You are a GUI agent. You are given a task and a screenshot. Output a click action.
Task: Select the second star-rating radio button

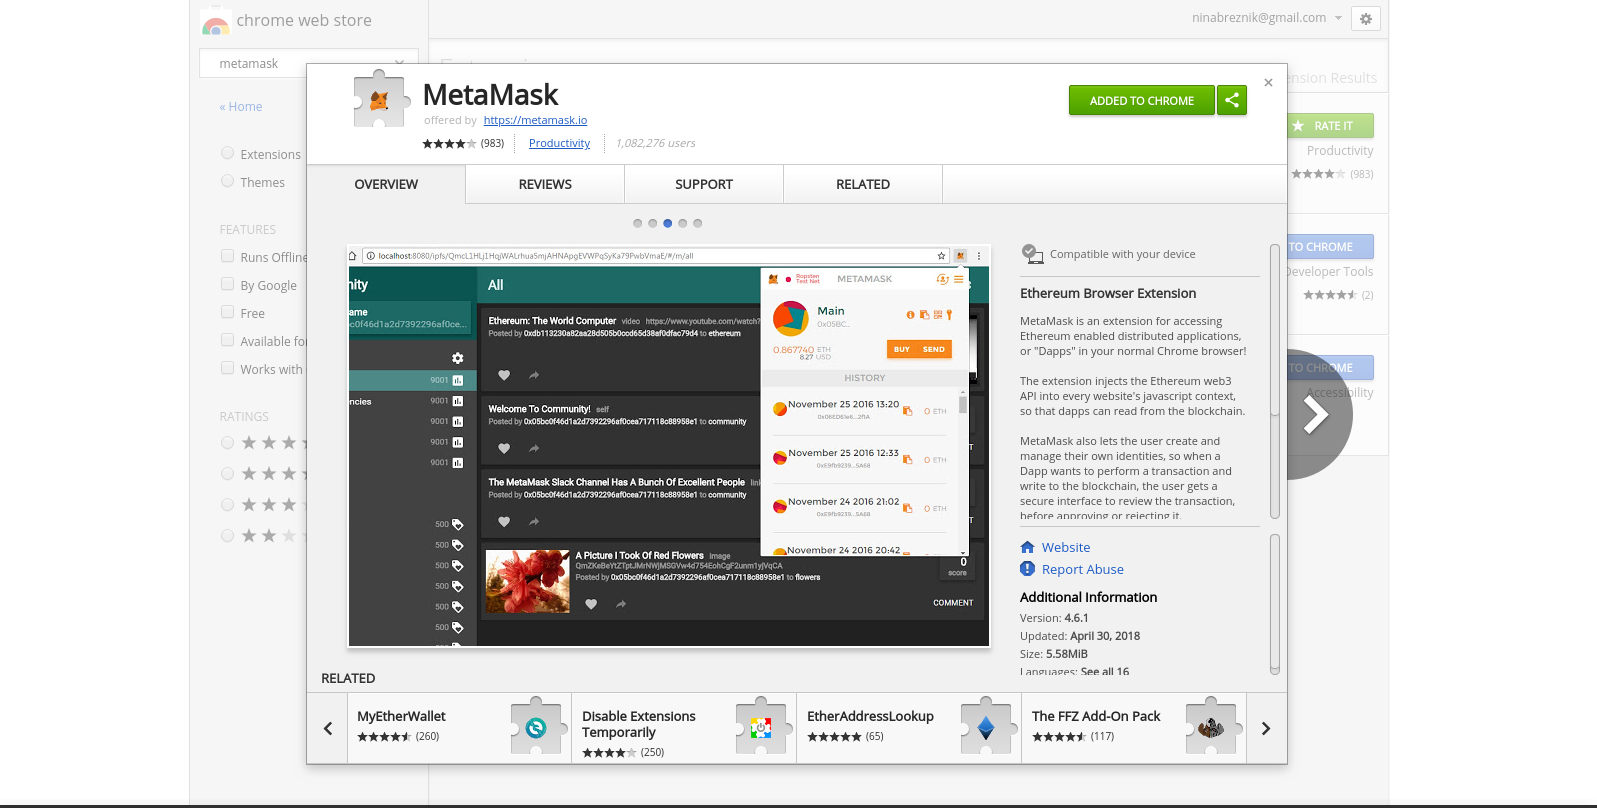(x=227, y=473)
